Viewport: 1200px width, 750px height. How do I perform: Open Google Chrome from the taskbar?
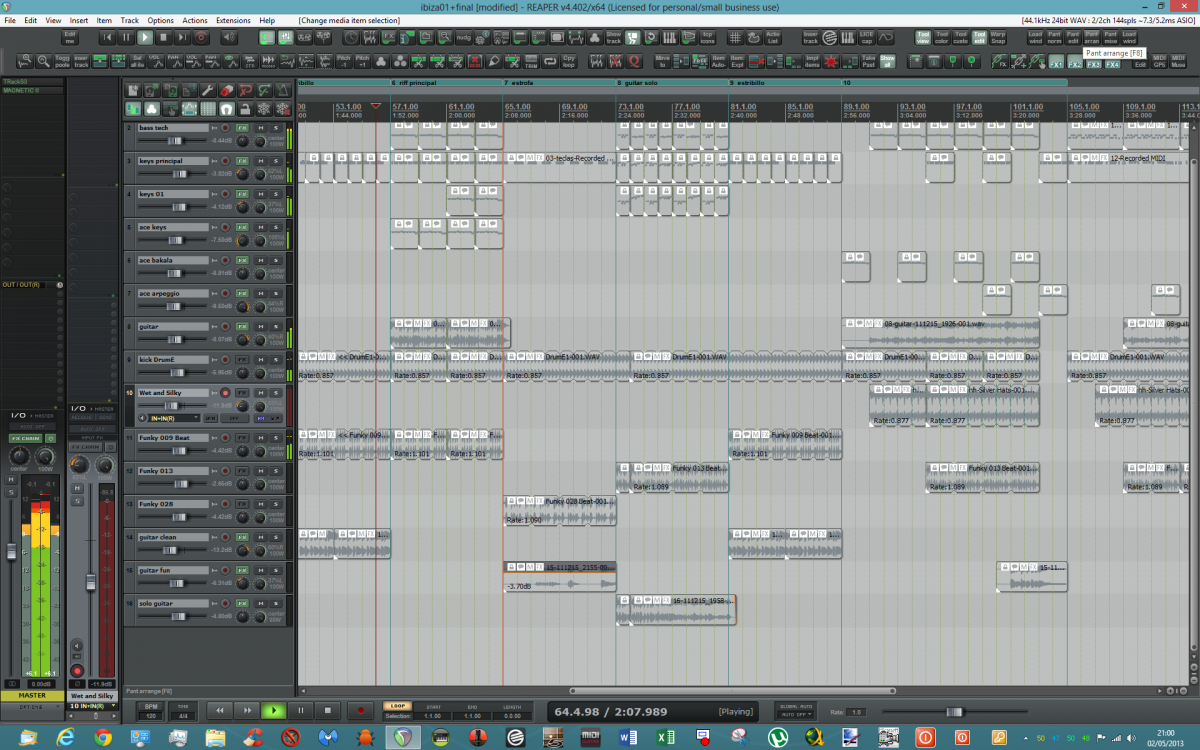click(102, 737)
